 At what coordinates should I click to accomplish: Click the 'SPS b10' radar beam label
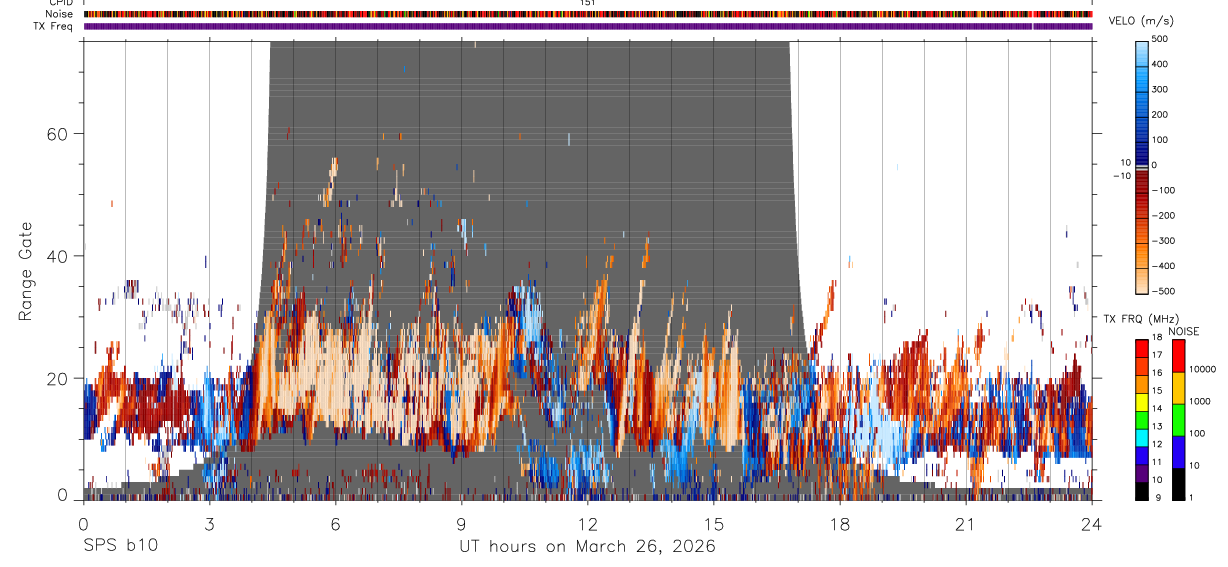pyautogui.click(x=119, y=547)
